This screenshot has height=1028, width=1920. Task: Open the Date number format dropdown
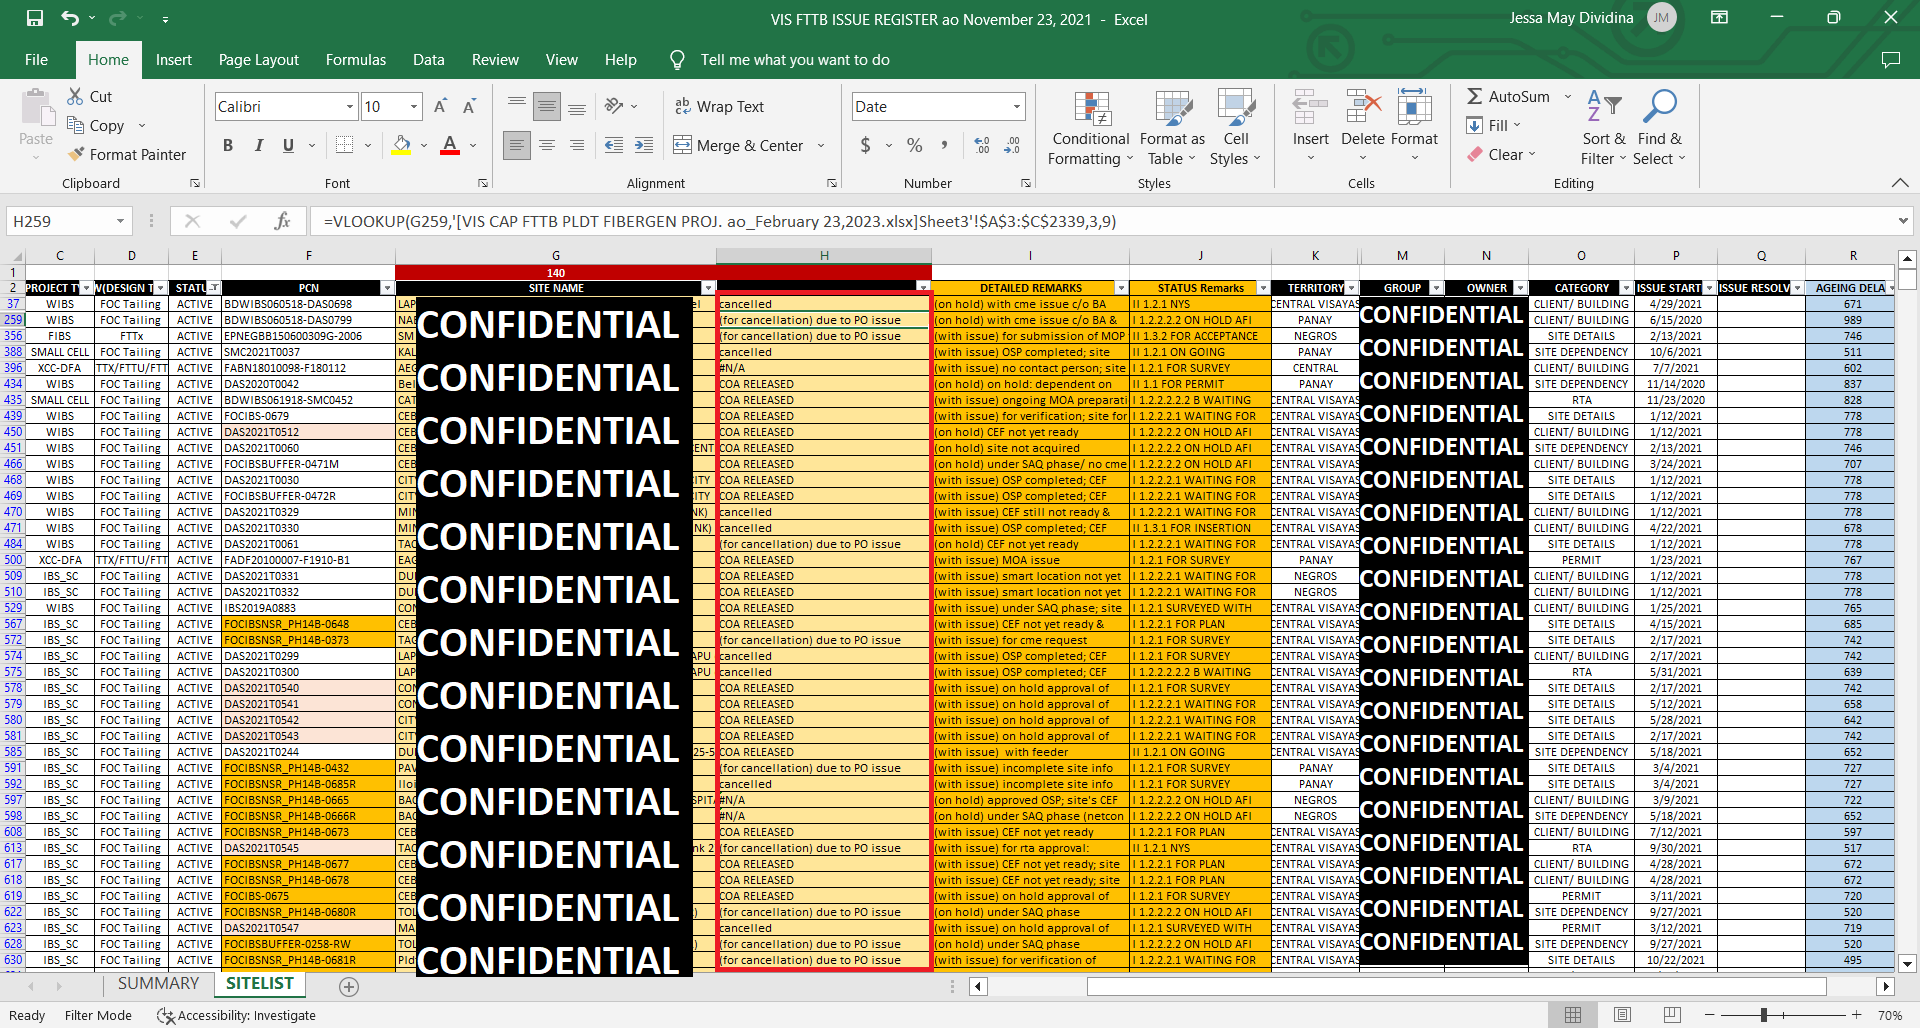pyautogui.click(x=1017, y=106)
